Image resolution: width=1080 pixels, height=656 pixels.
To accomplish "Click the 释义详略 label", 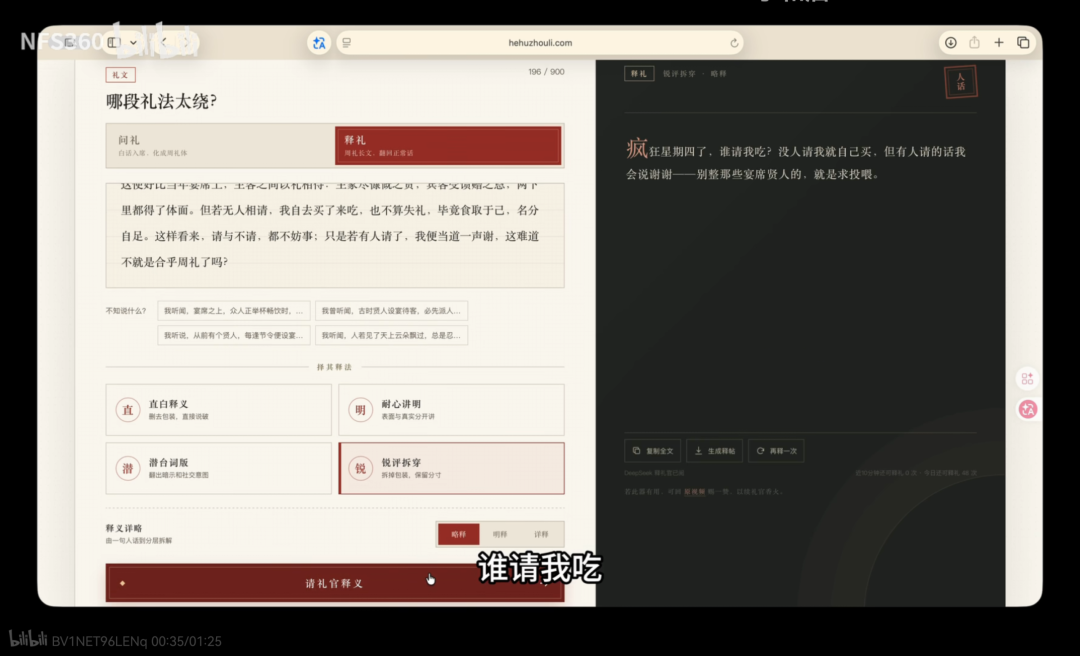I will (124, 529).
